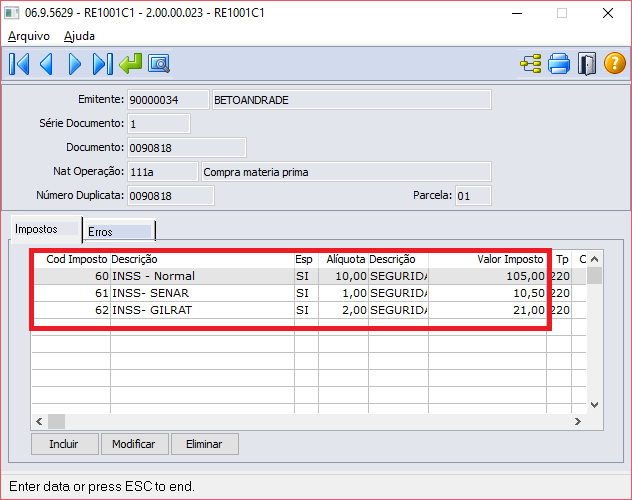Click the grid scroll down arrow
The height and width of the screenshot is (500, 632).
point(595,405)
